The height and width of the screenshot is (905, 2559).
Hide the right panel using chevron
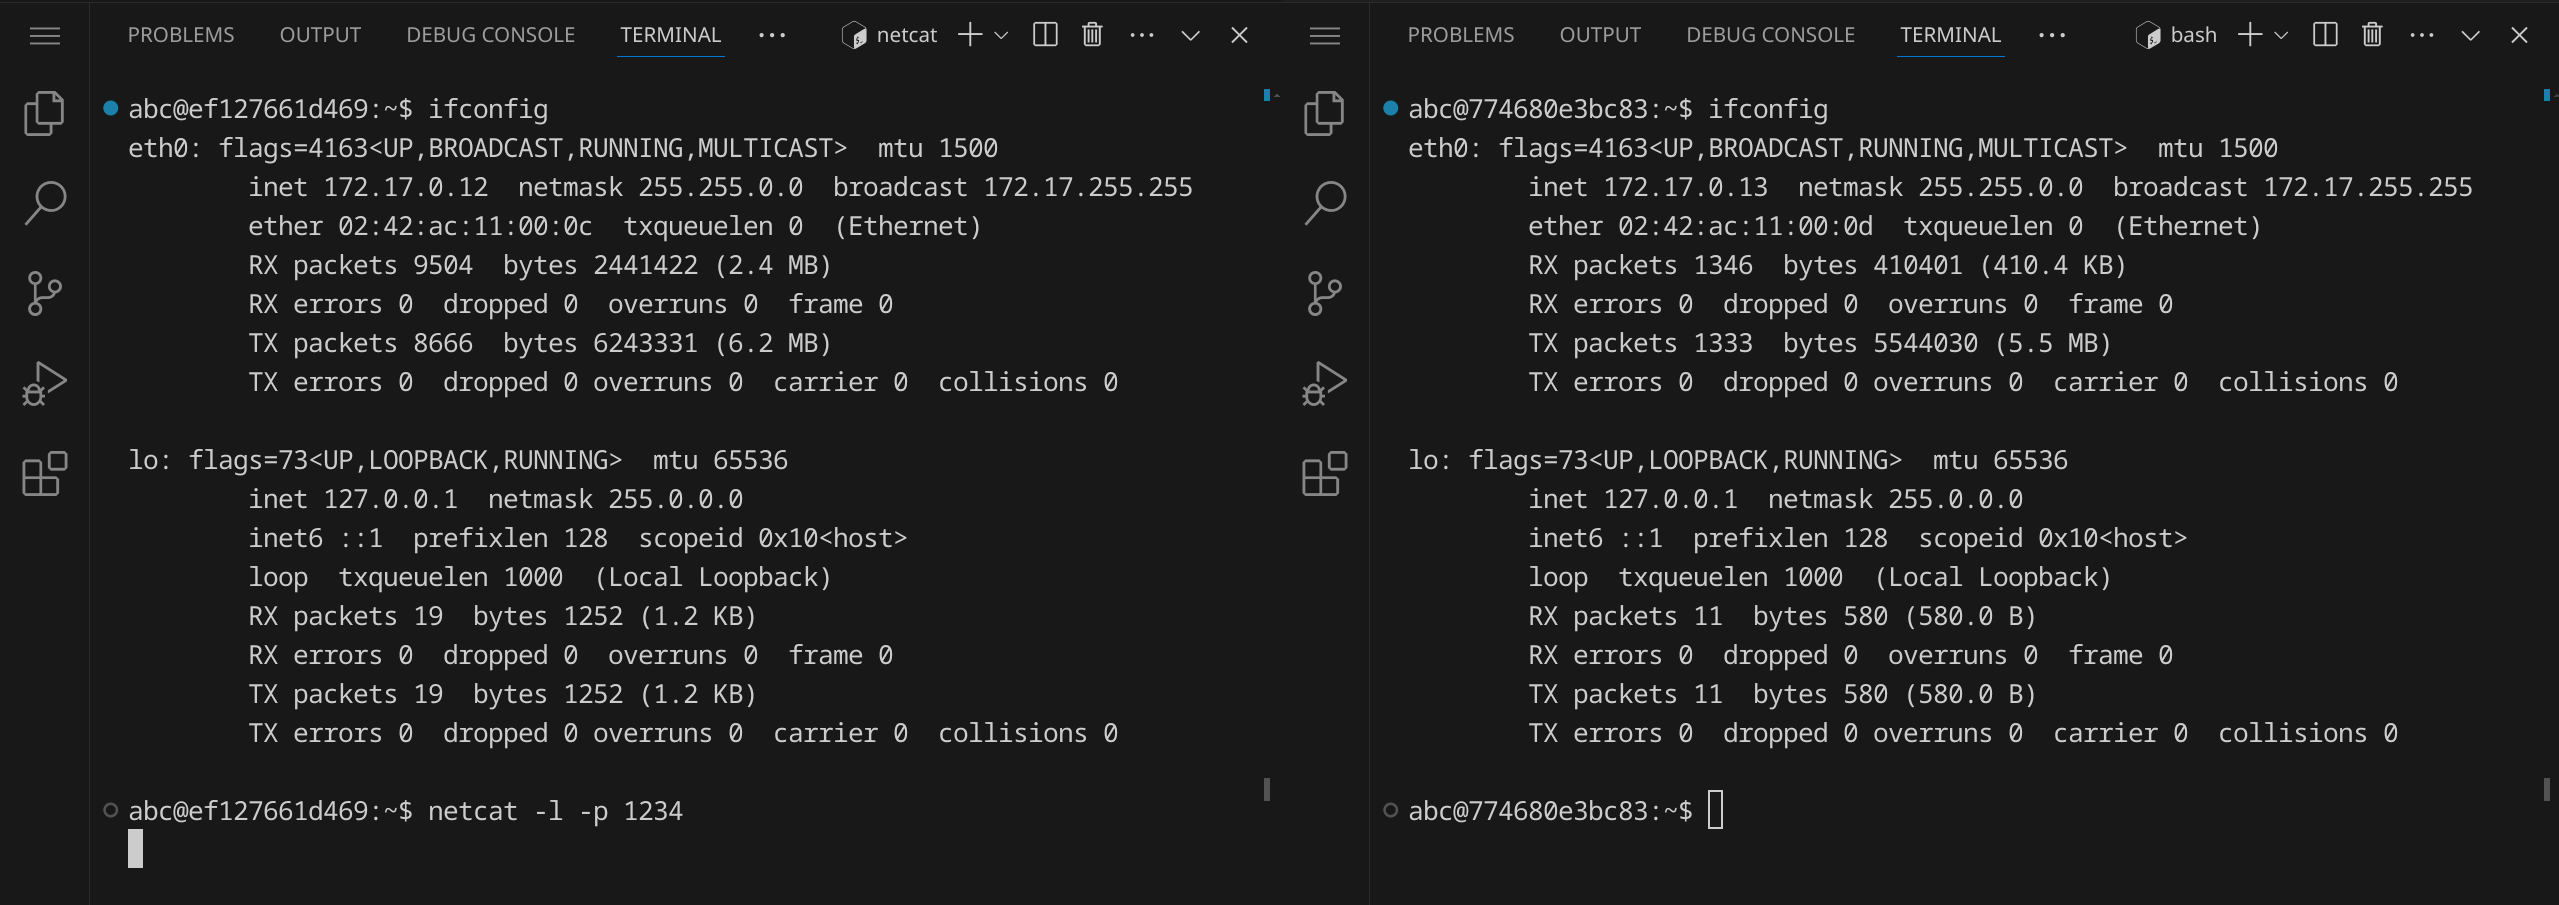click(2470, 35)
